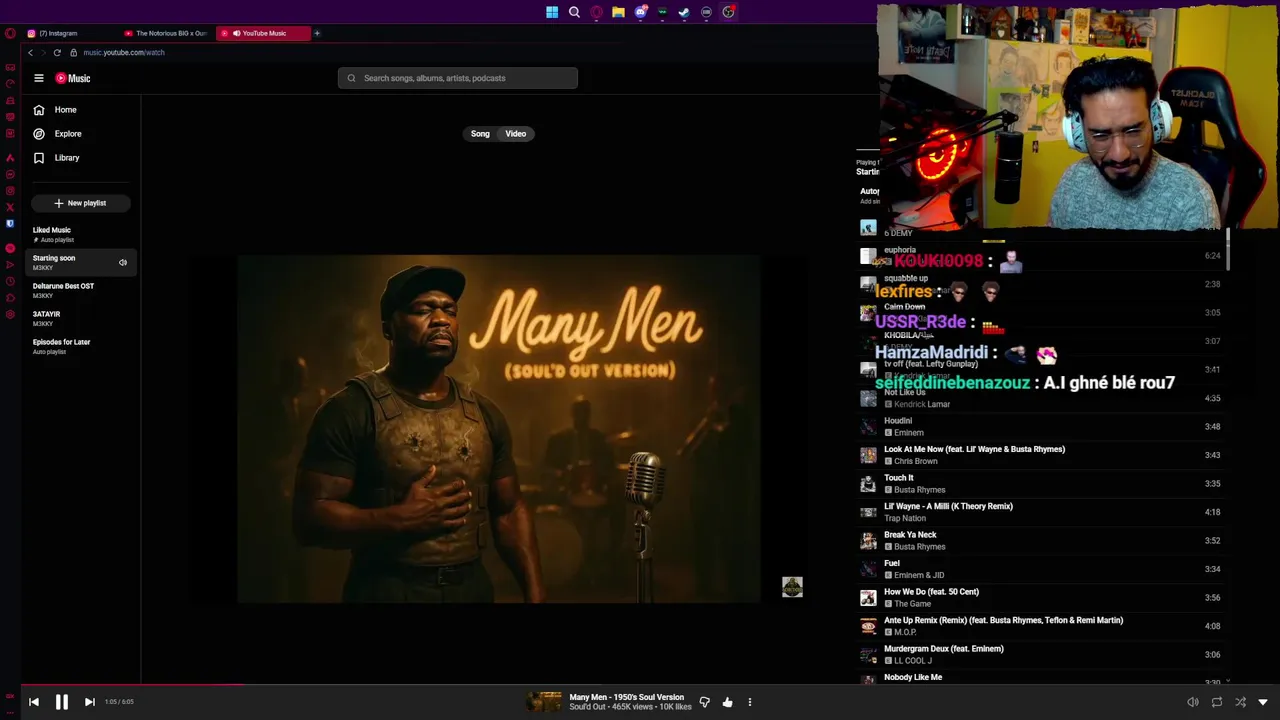
Task: Toggle like on Many Men
Action: tap(727, 702)
